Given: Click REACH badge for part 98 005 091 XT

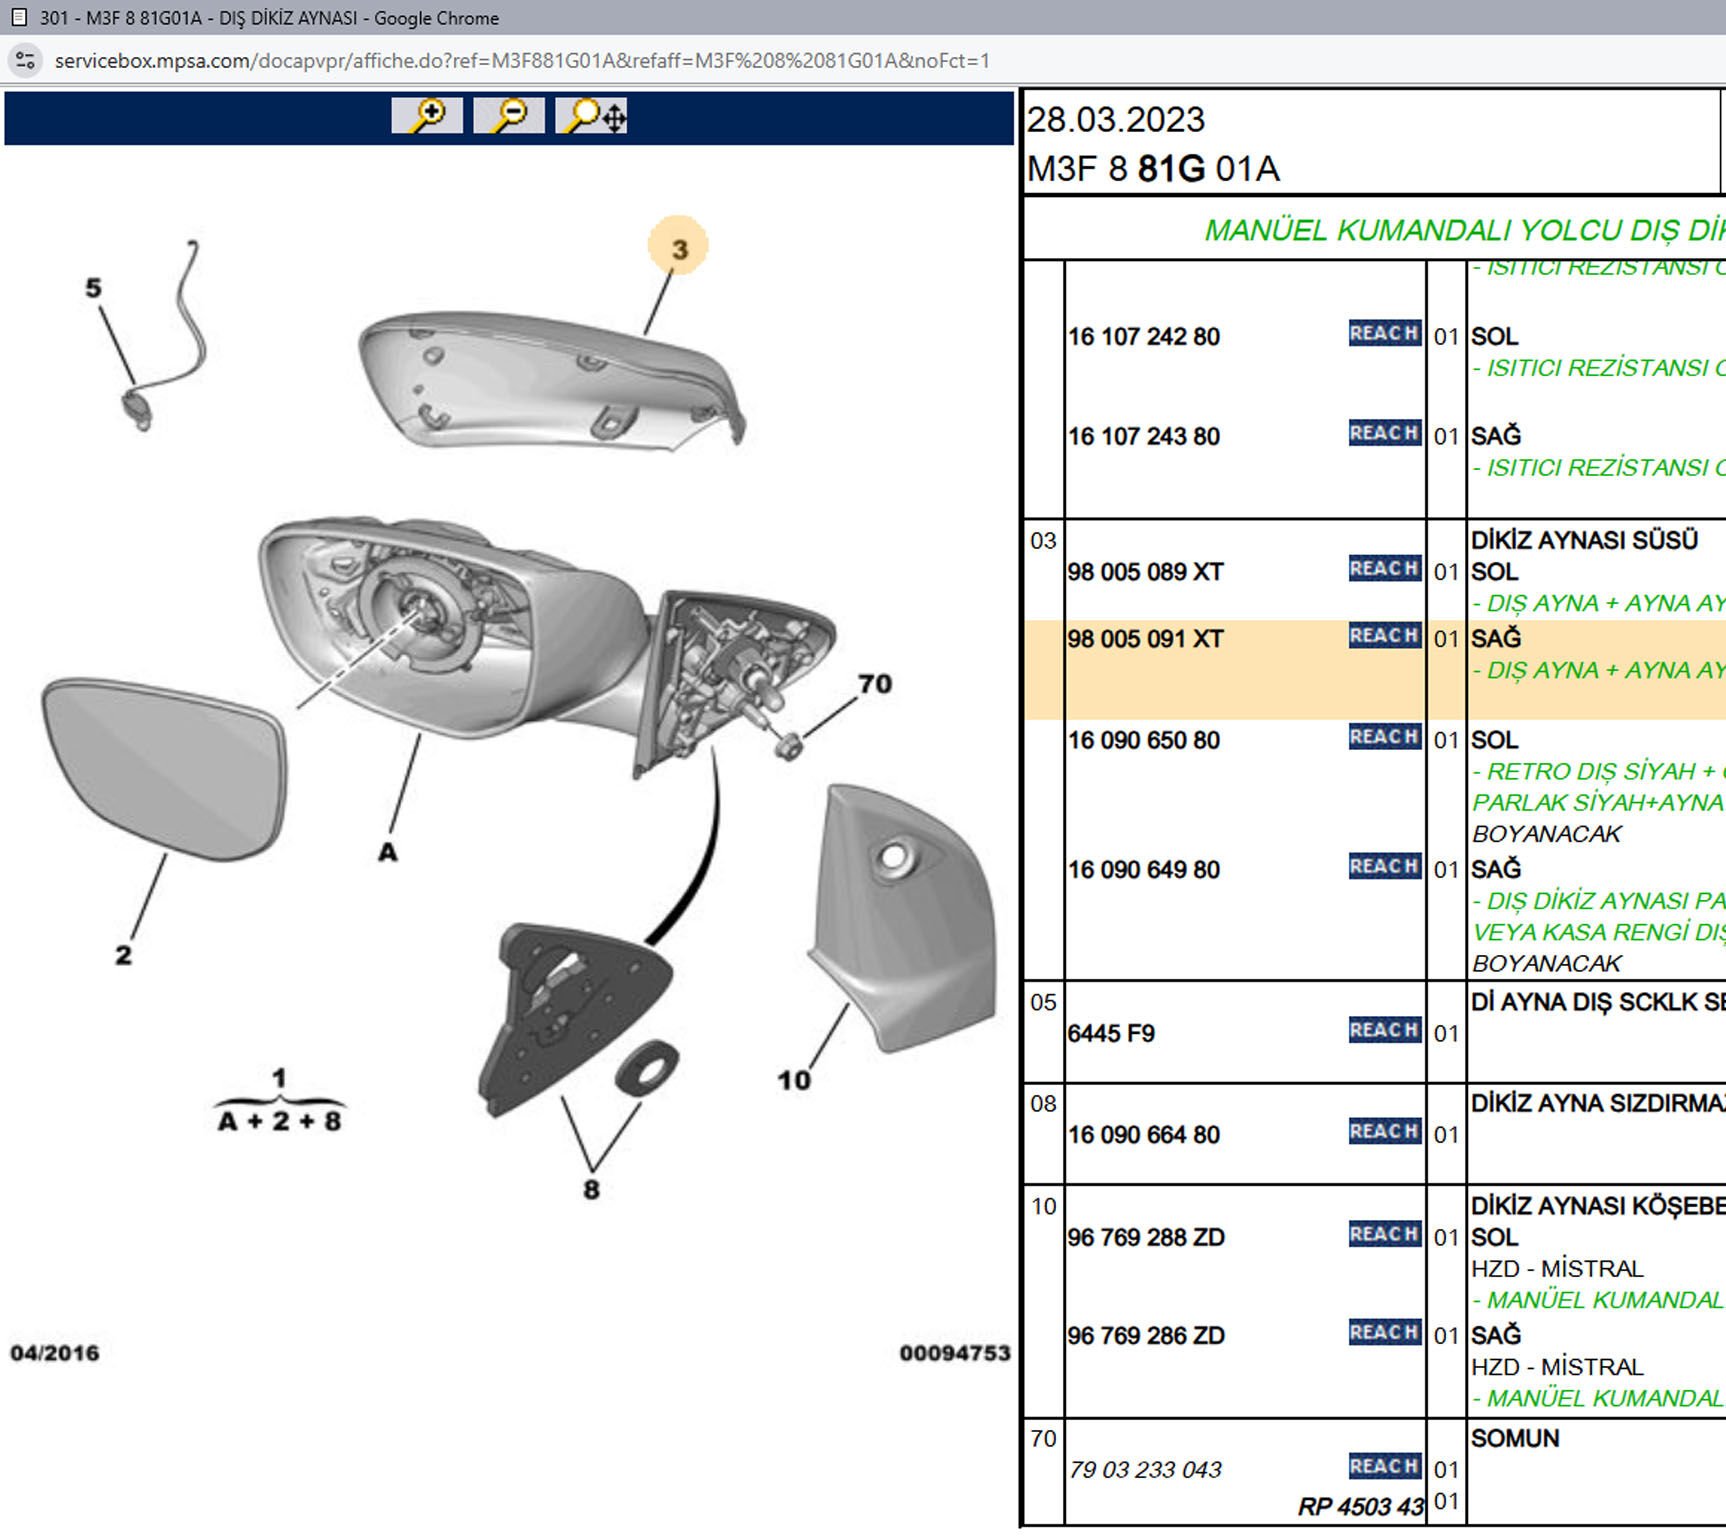Looking at the screenshot, I should tap(1384, 636).
